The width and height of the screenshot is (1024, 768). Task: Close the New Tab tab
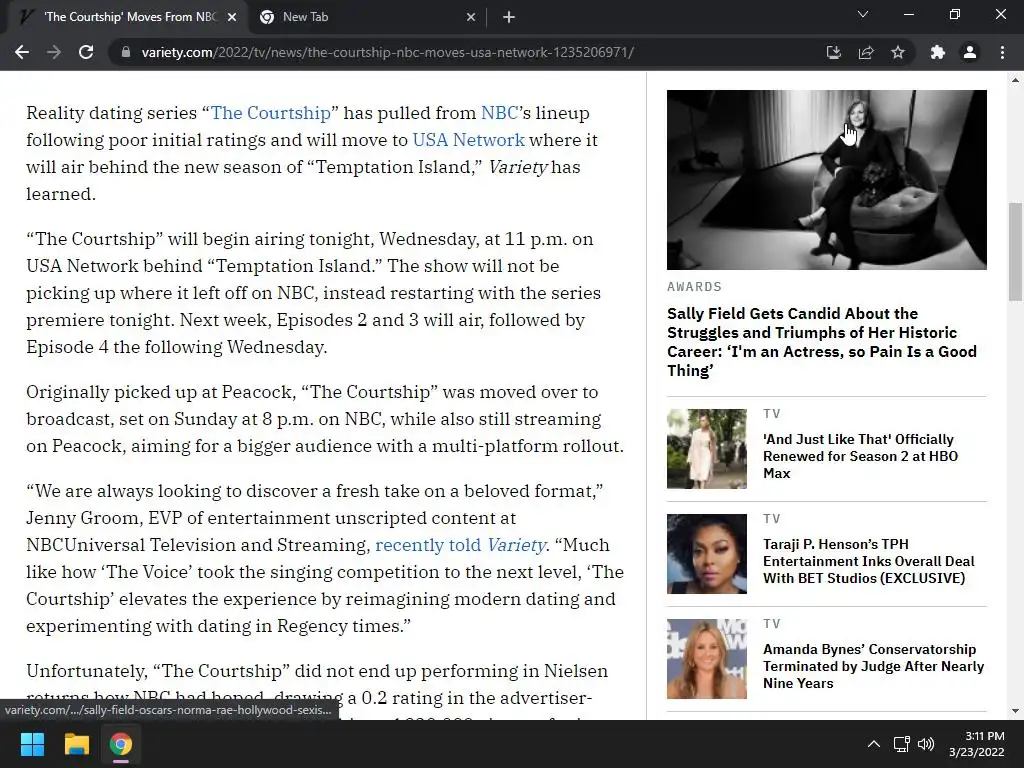tap(471, 17)
